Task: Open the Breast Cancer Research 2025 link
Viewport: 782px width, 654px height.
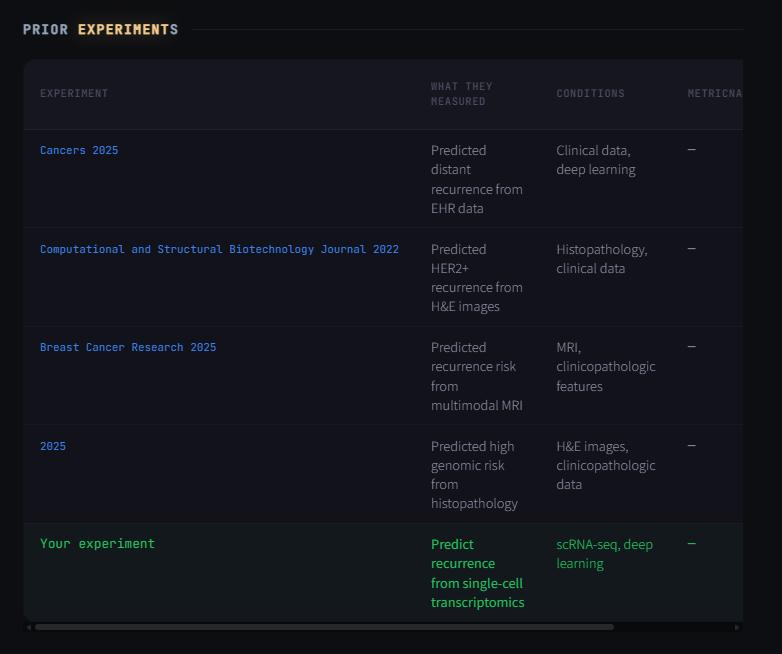Action: (x=128, y=347)
